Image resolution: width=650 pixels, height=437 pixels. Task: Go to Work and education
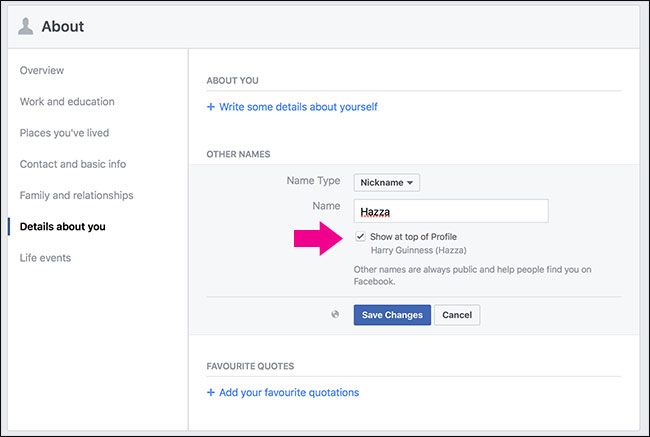(67, 101)
